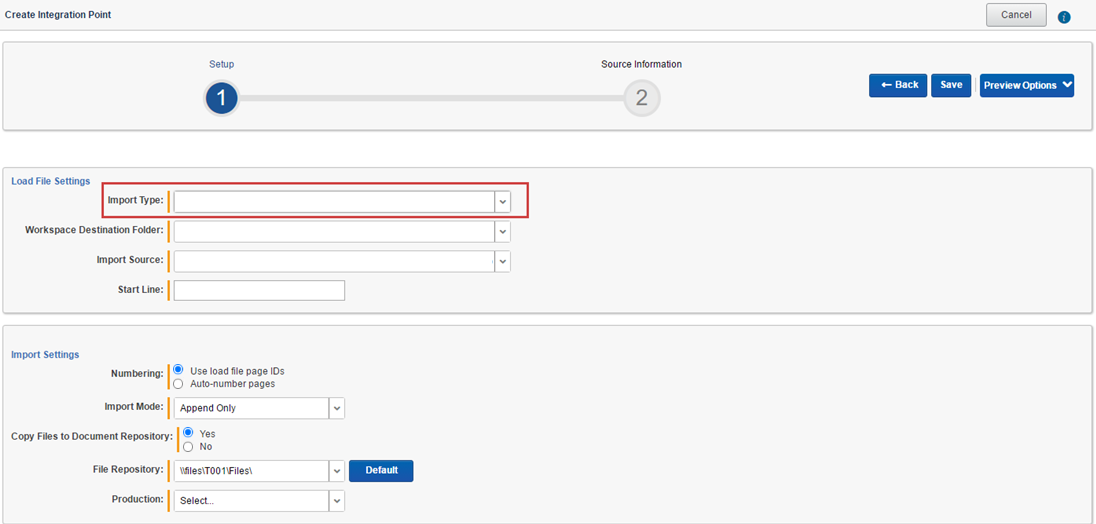Screen dimensions: 1096x524
Task: Click the Copy Files to Document Repository label
Action: [x=92, y=436]
